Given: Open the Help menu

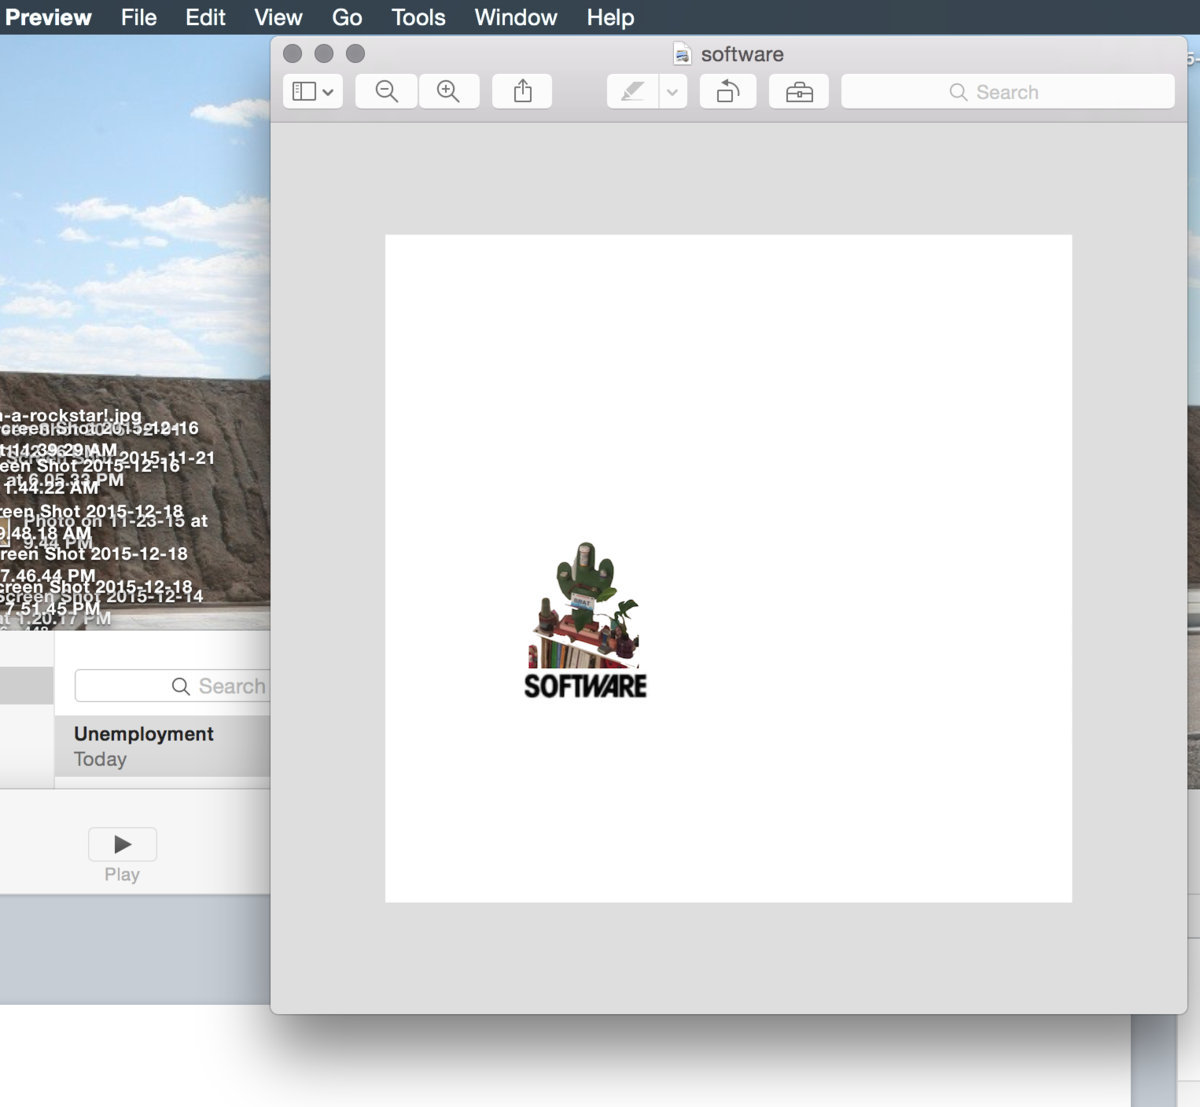Looking at the screenshot, I should coord(610,17).
